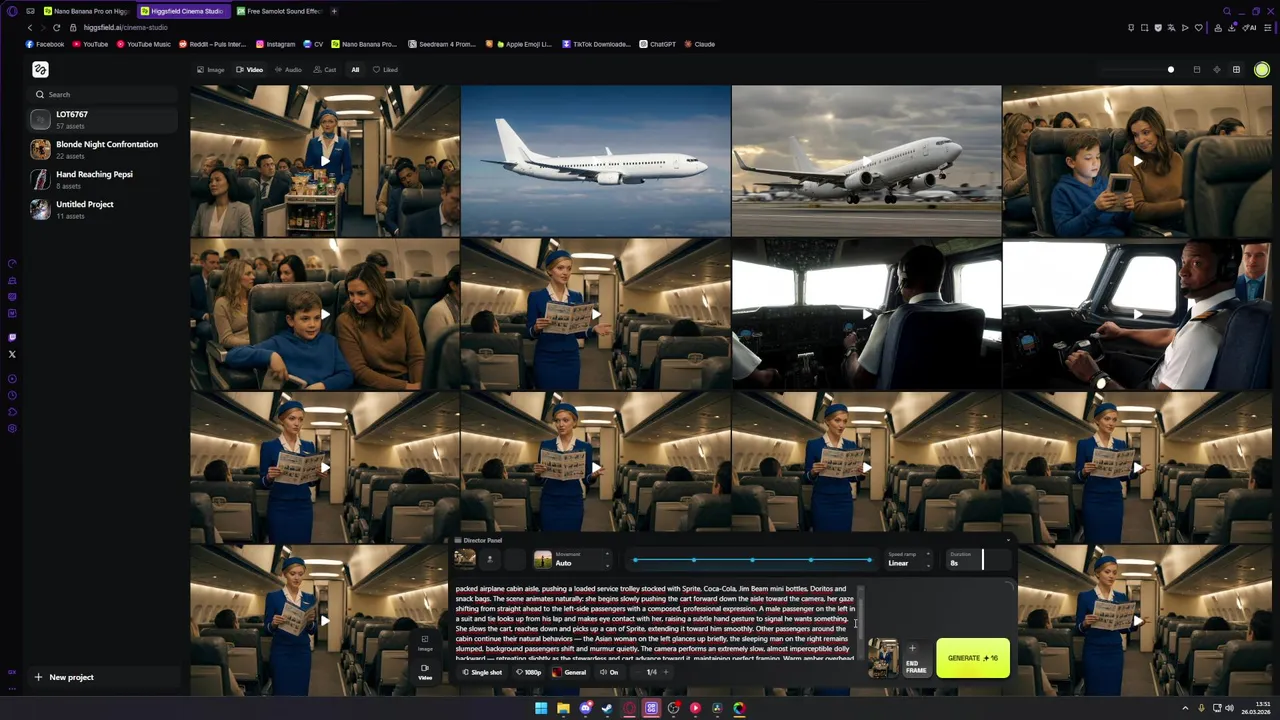Click the first speed ramp curve point

coord(635,560)
